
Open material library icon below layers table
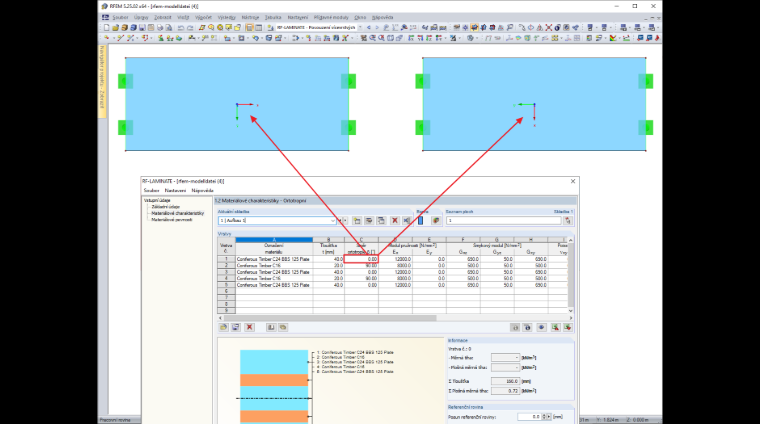pyautogui.click(x=223, y=328)
